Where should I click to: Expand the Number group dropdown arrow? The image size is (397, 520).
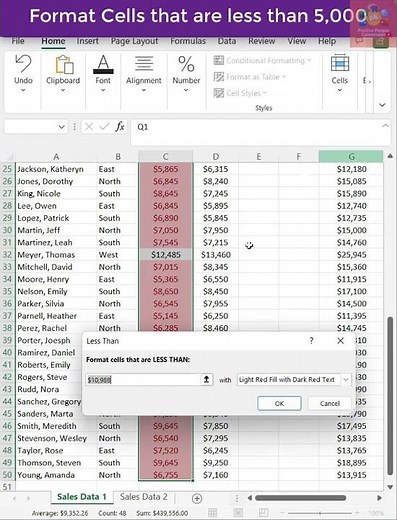point(186,90)
